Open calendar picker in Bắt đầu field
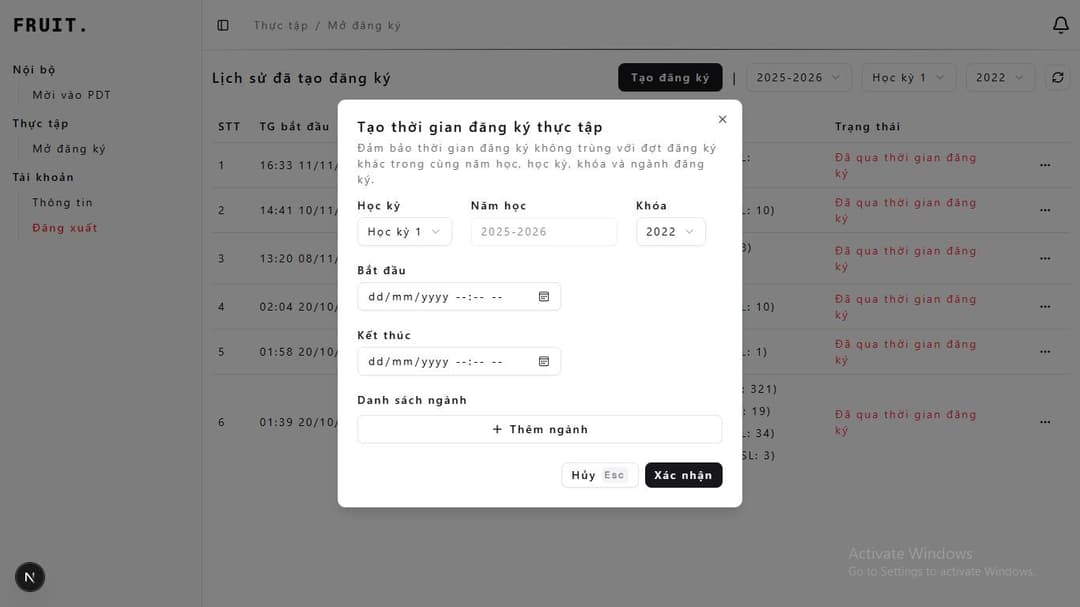 (x=544, y=297)
